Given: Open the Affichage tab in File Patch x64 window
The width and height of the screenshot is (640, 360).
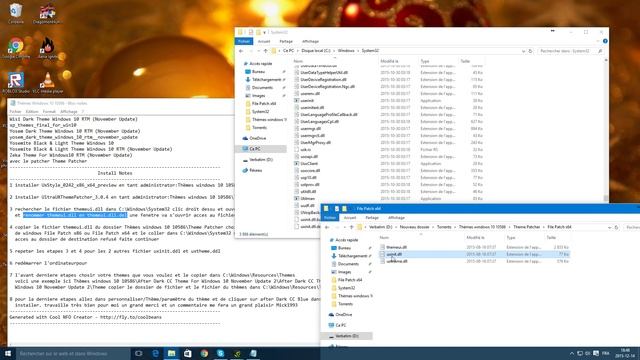Looking at the screenshot, I should [x=396, y=218].
